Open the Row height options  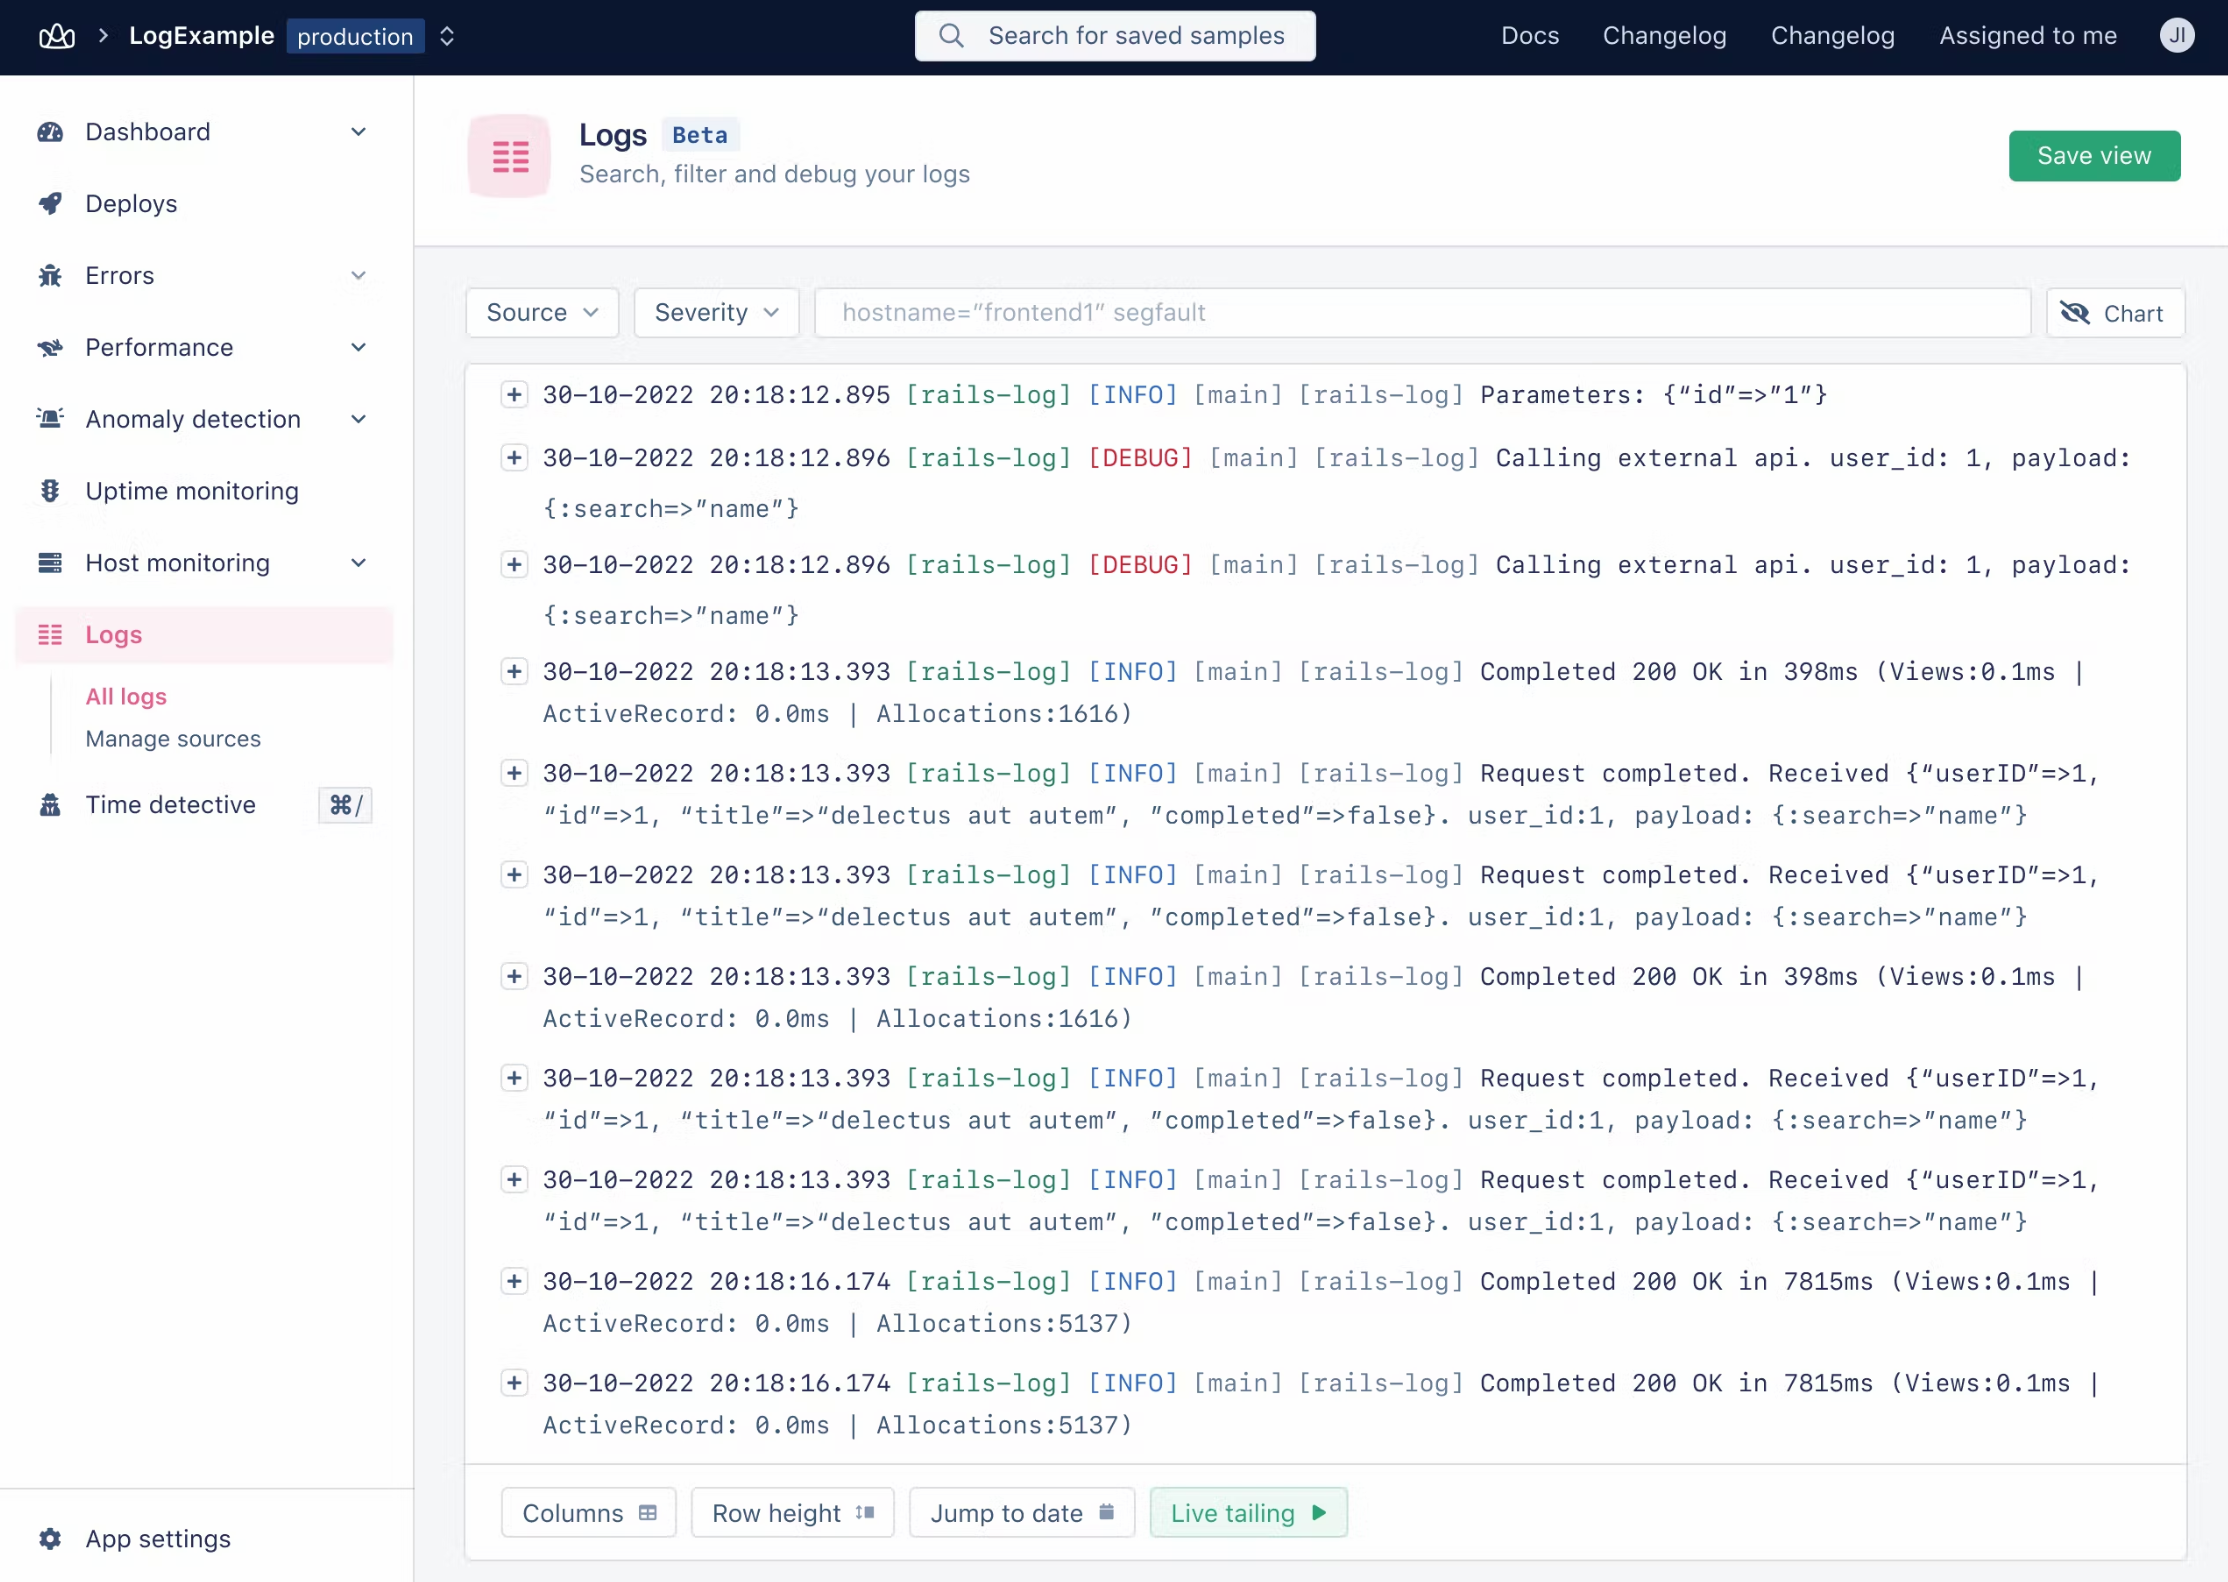tap(792, 1513)
